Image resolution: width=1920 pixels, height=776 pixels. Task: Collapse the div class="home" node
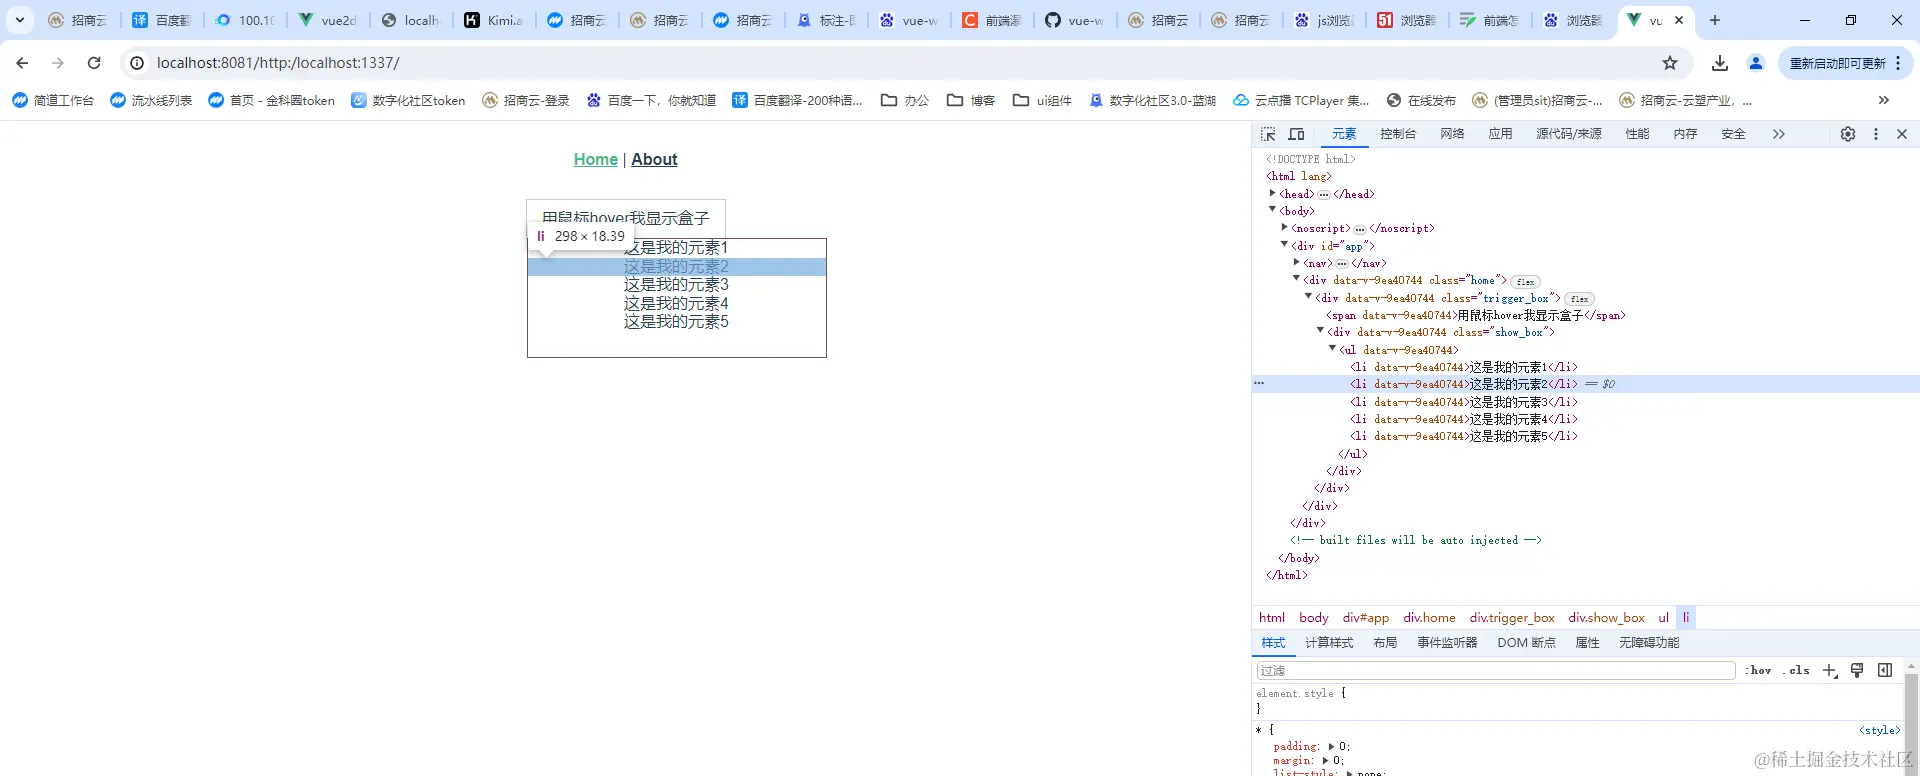1296,280
